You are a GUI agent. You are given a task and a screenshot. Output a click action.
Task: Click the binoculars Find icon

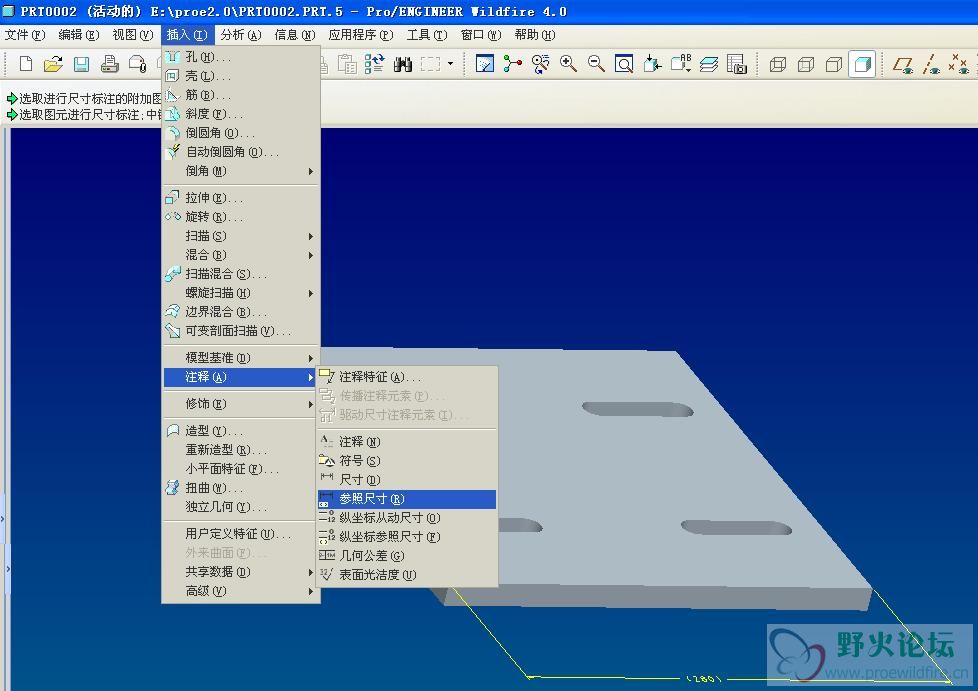[402, 64]
